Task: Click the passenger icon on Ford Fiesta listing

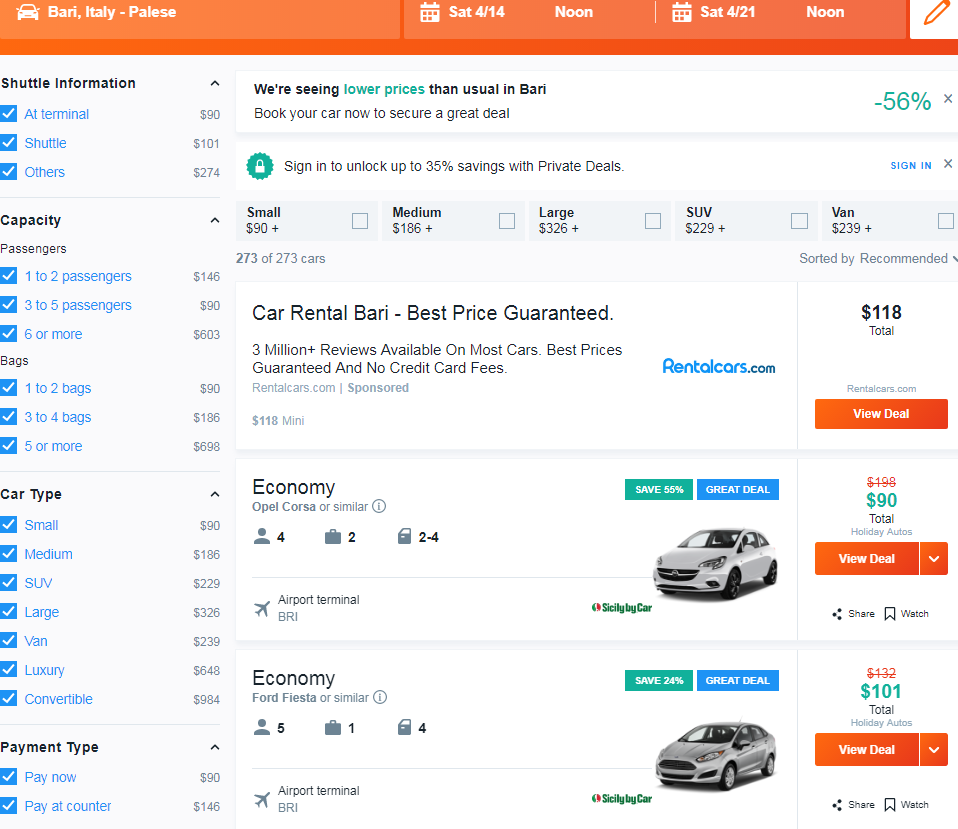Action: (261, 727)
